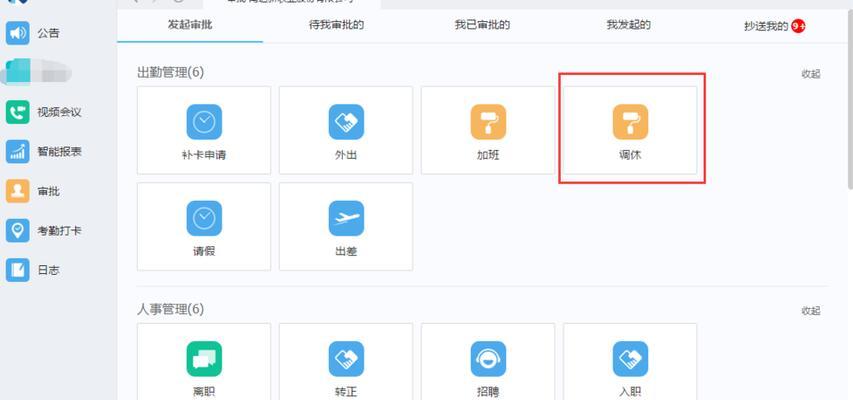The width and height of the screenshot is (853, 400).
Task: Click the 人事管理(6) section heading
Action: click(170, 310)
